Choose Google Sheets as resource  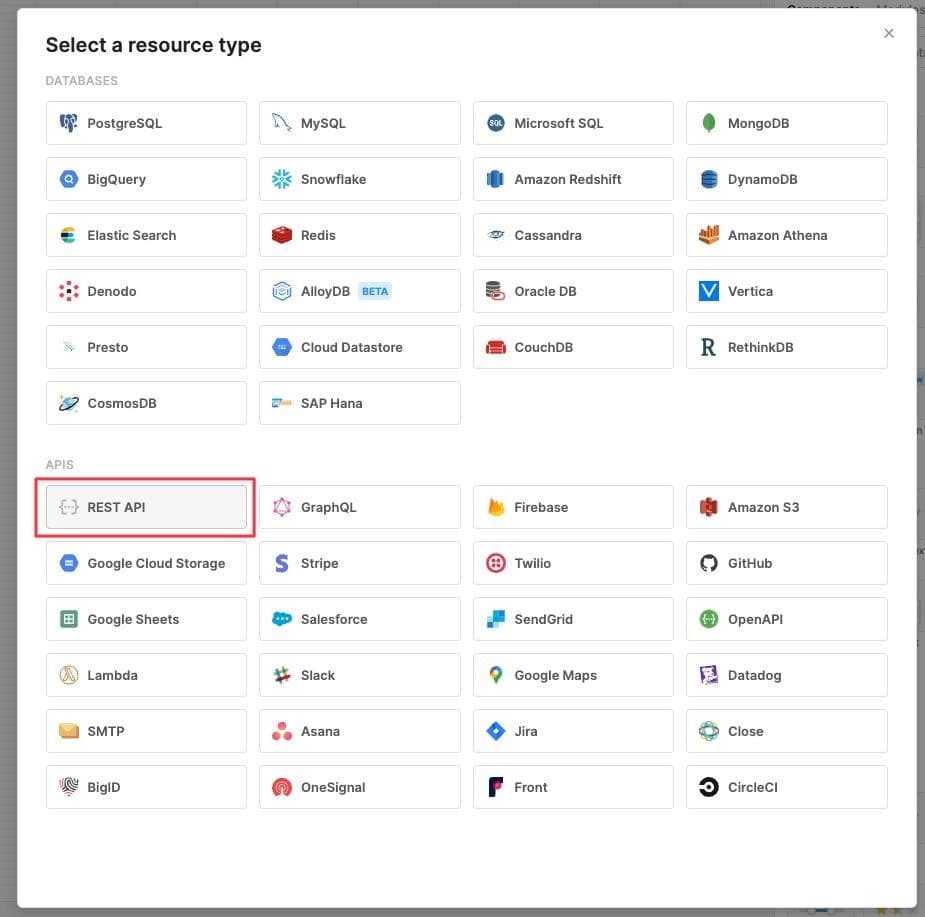point(146,619)
